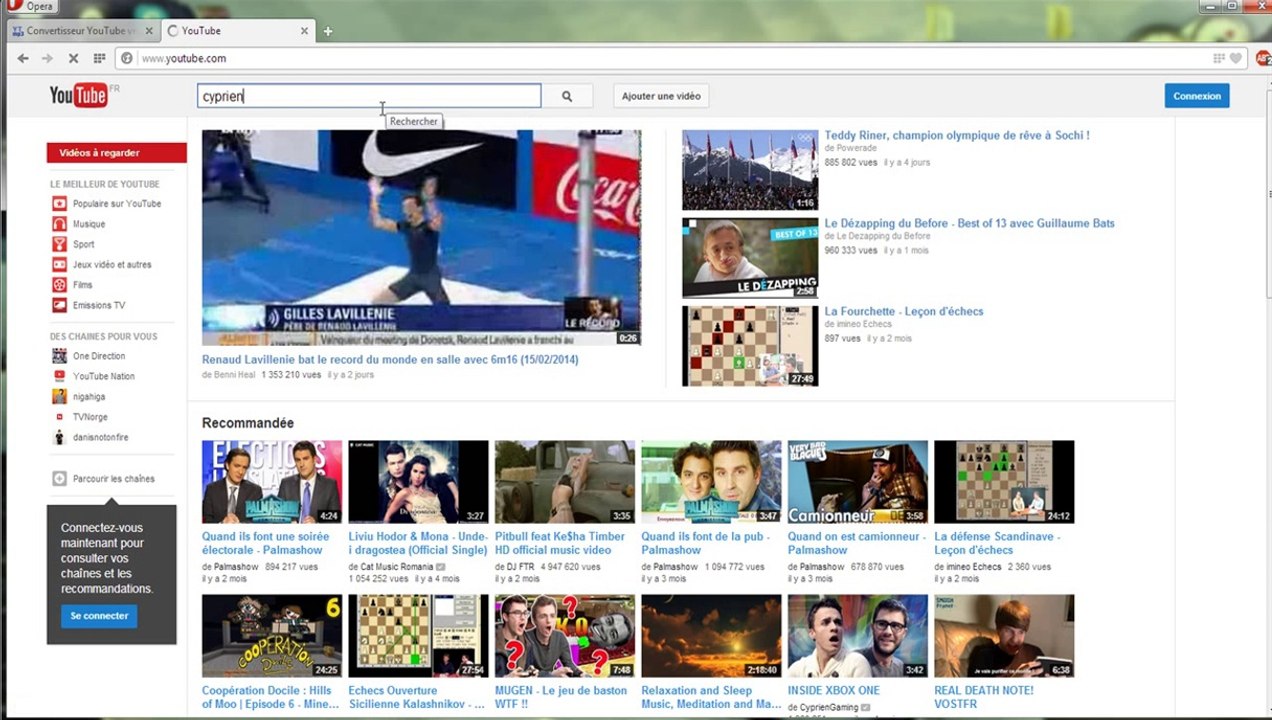This screenshot has height=720, width=1272.
Task: Open a new tab with plus icon
Action: [x=328, y=31]
